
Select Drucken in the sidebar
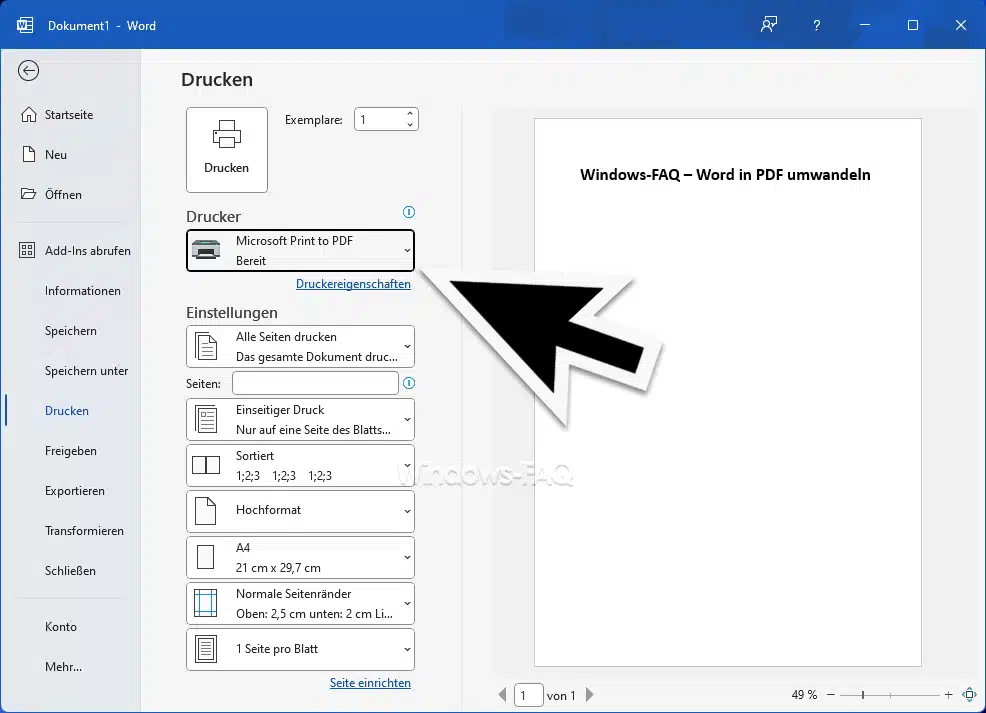69,411
